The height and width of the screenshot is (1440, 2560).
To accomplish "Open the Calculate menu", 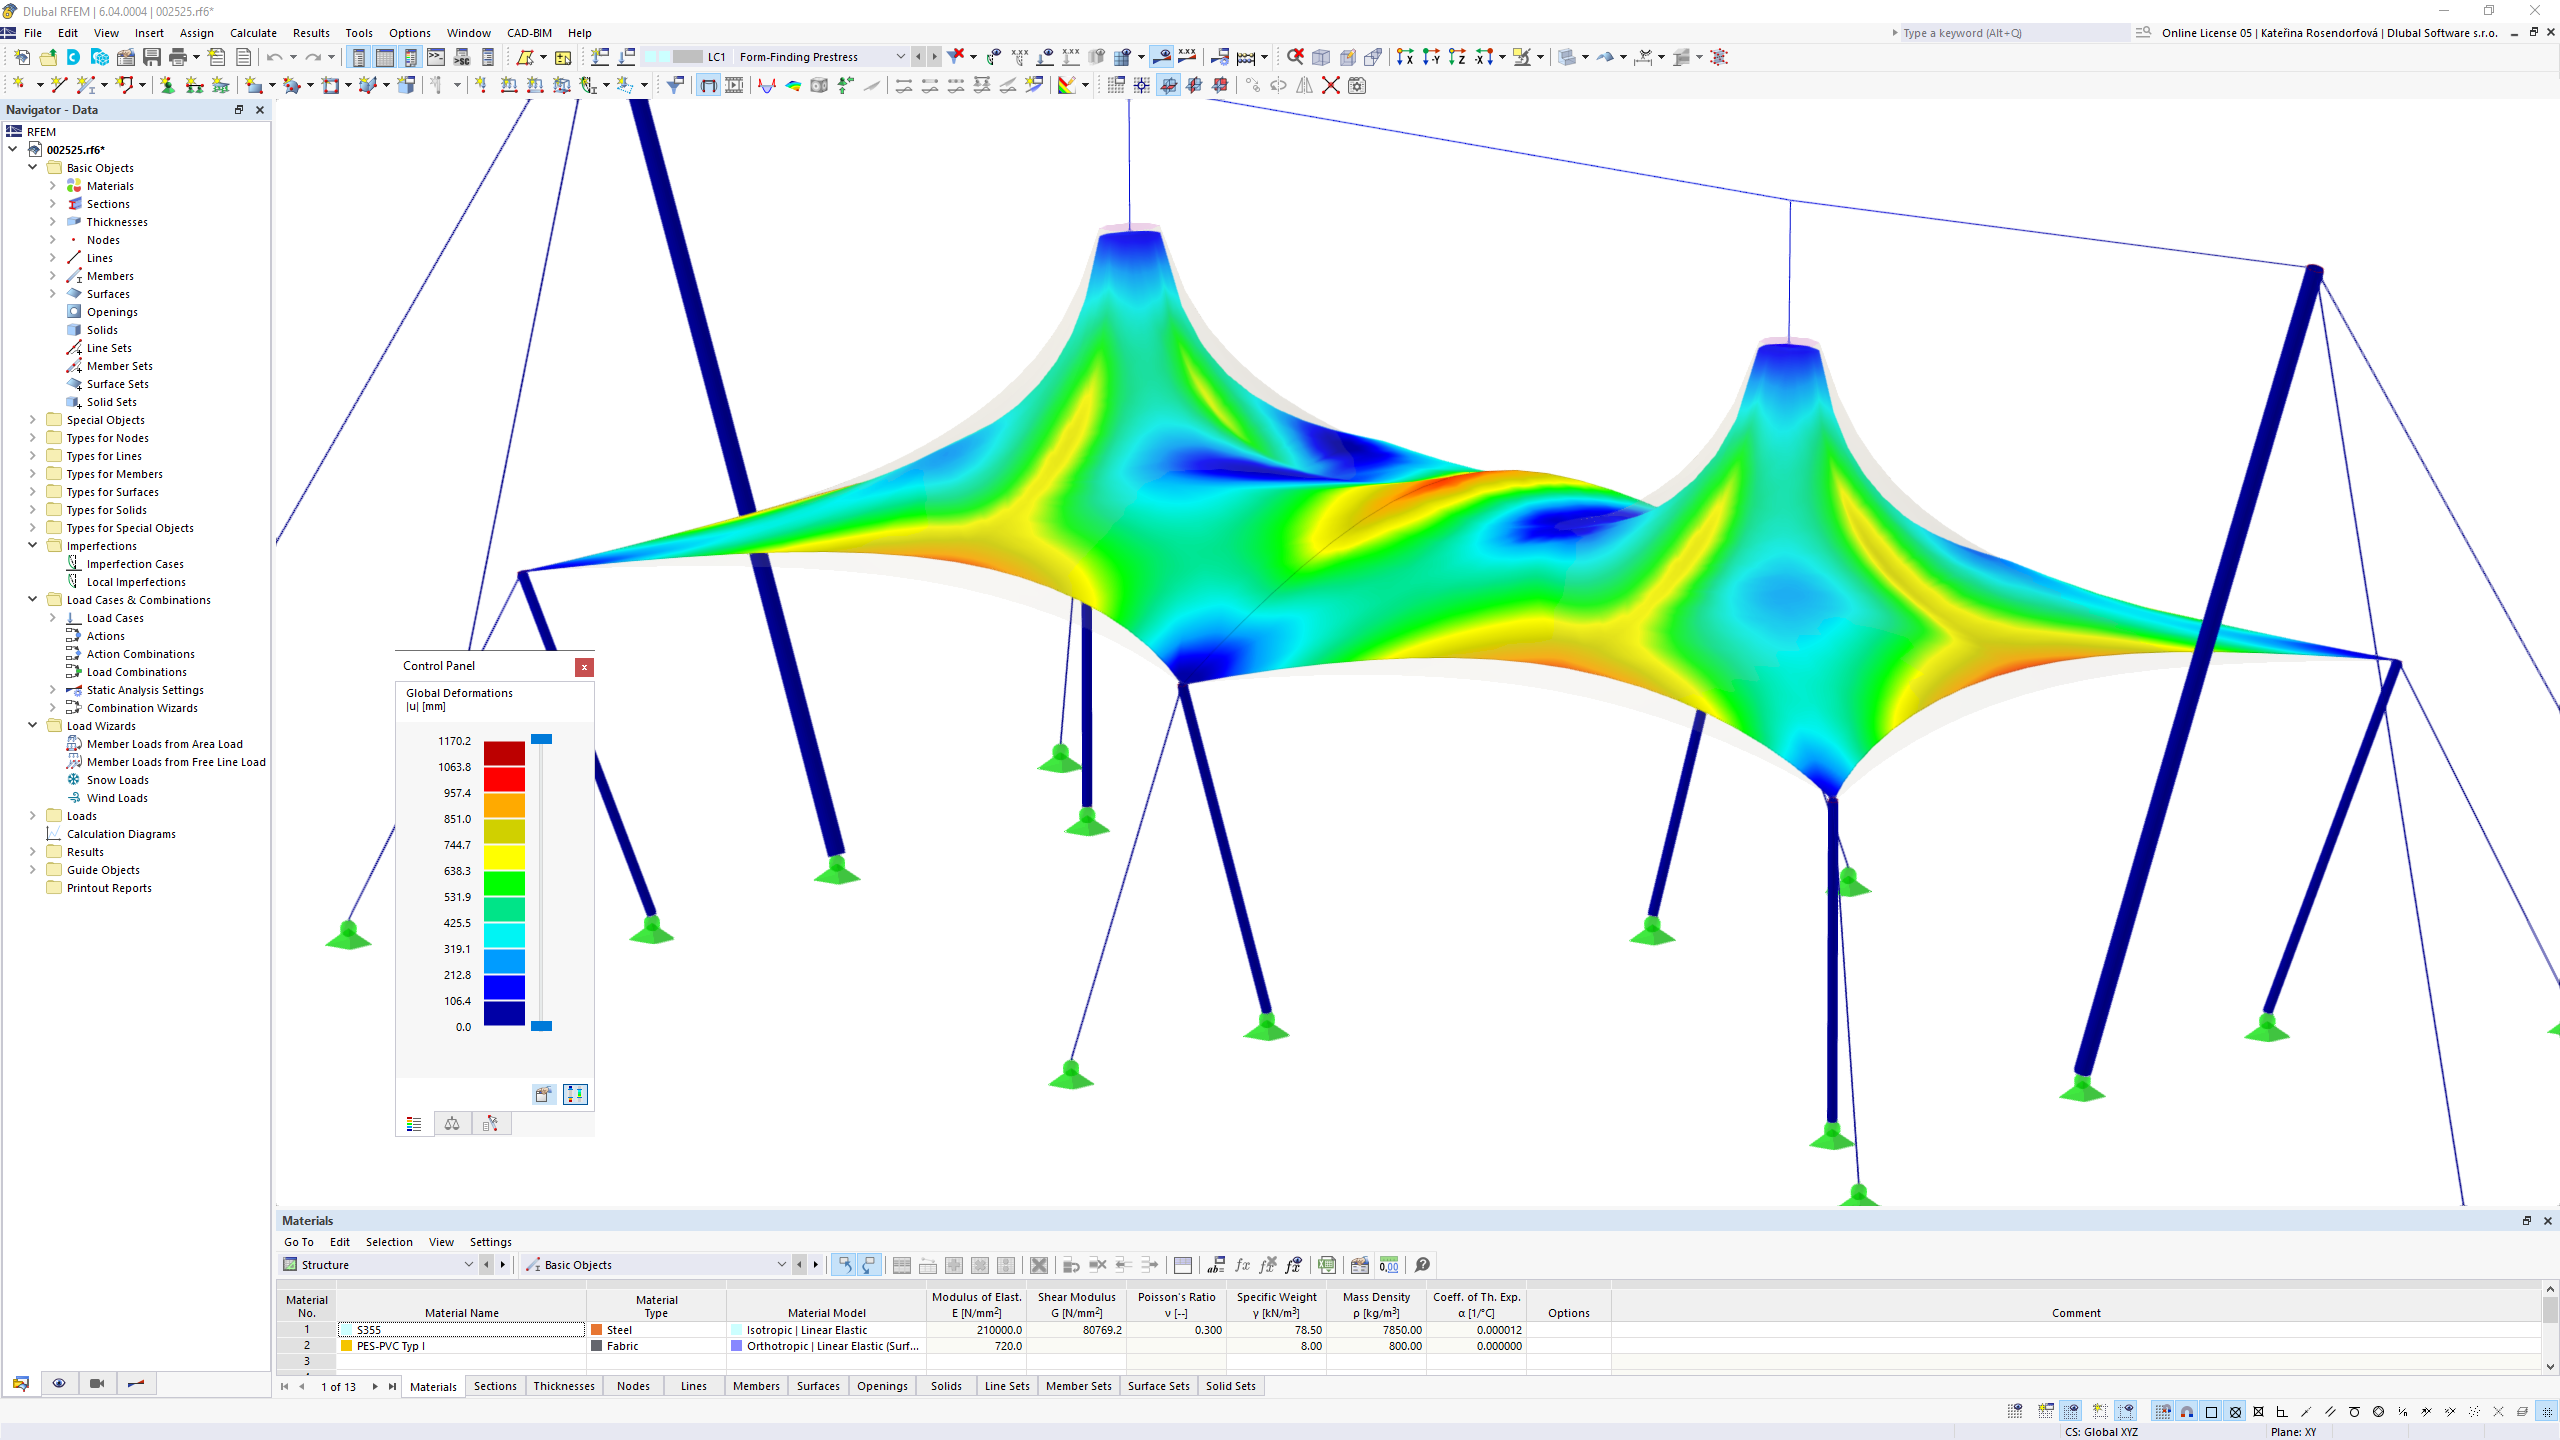I will 251,32.
